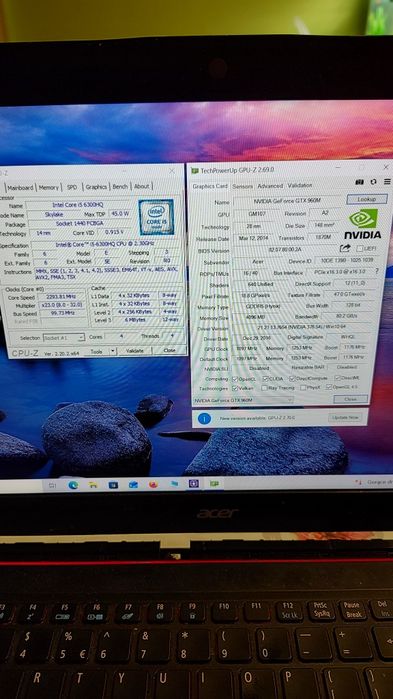Click the Lookup button in GPU-Z
393x699 pixels.
[367, 199]
